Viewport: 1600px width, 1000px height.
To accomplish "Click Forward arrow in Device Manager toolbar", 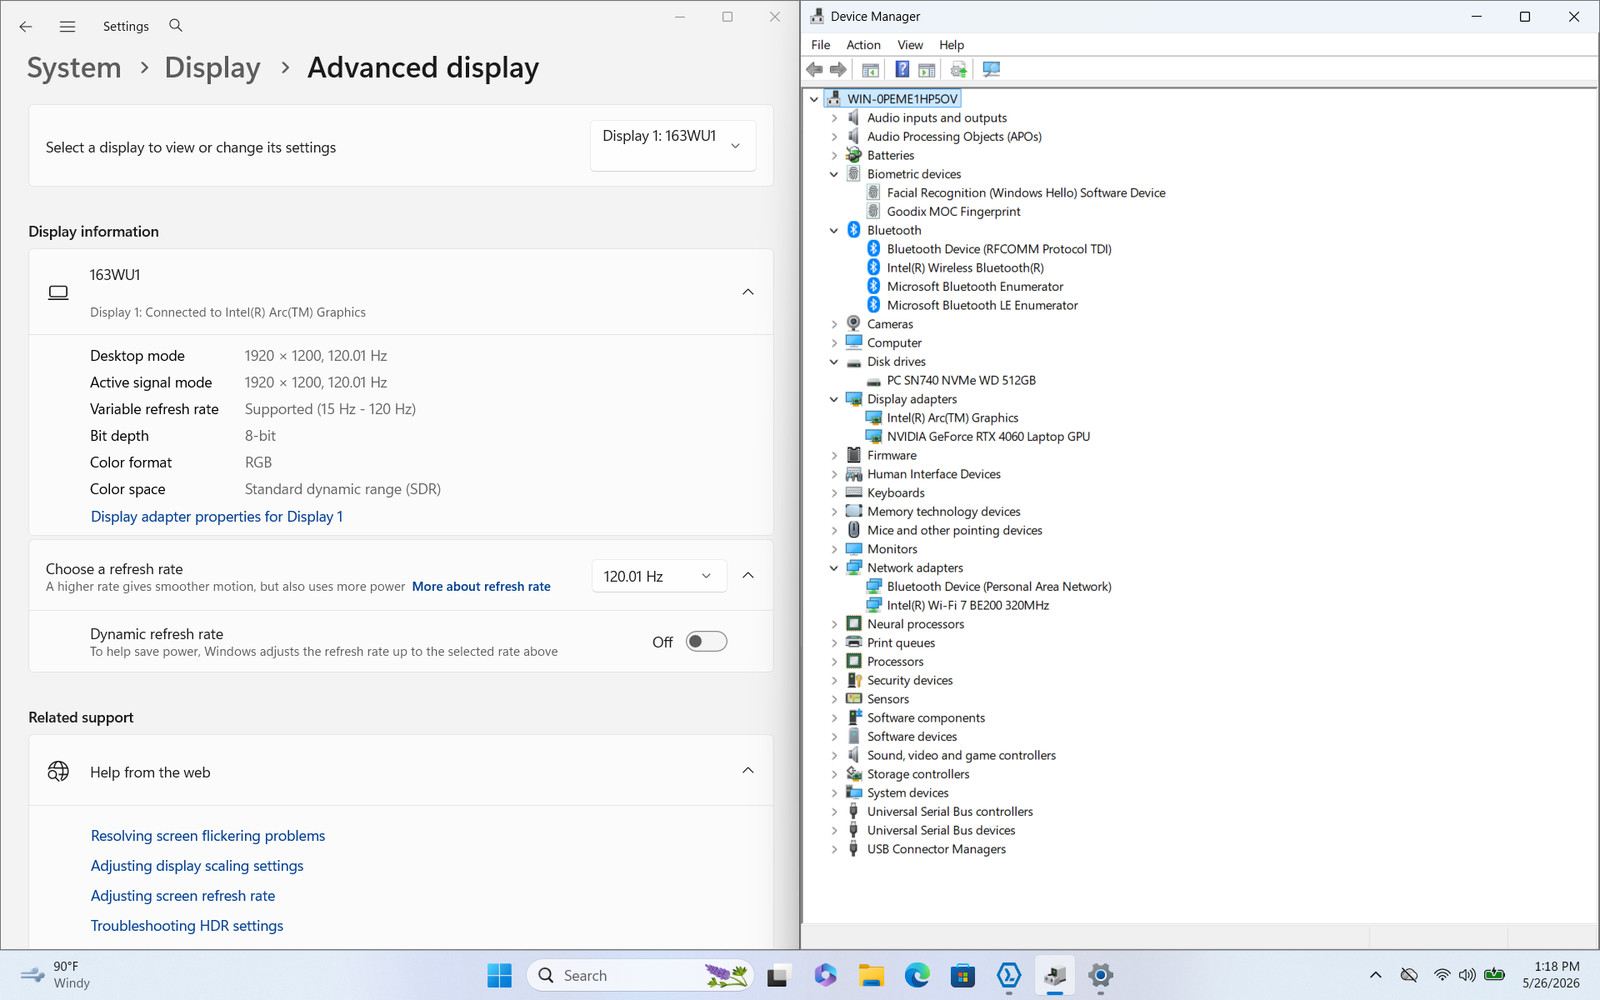I will (838, 69).
